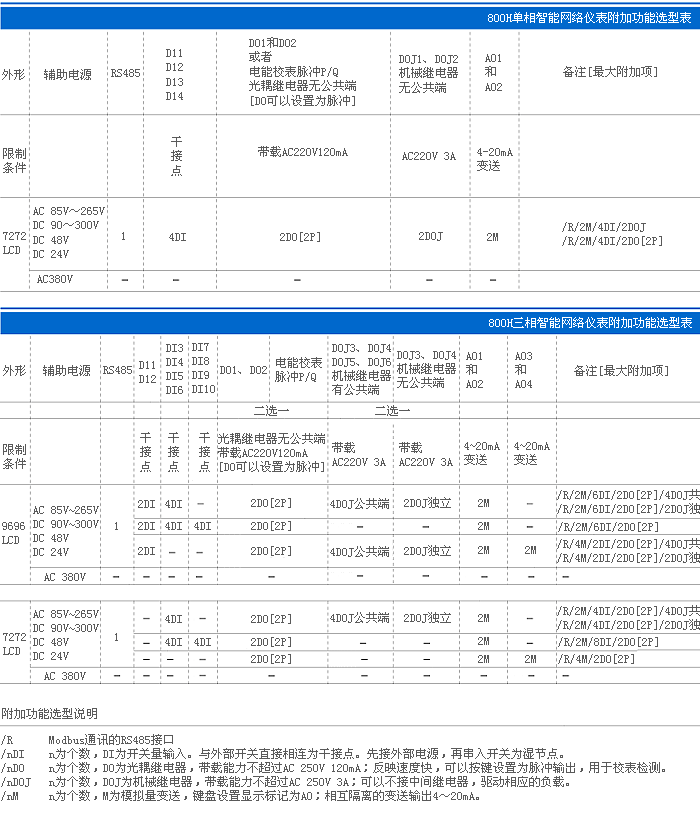Click the /R/4M/2DO[2P] remark cell

tap(598, 659)
